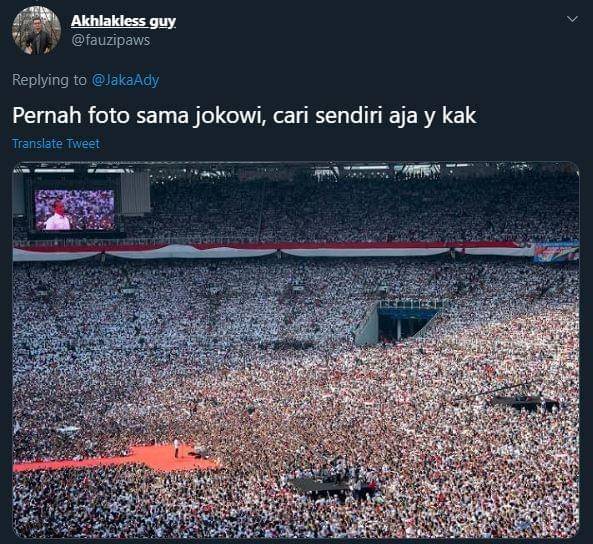Screen dimensions: 593x544
Task: Click the Akhlakless guy display name
Action: pyautogui.click(x=123, y=21)
